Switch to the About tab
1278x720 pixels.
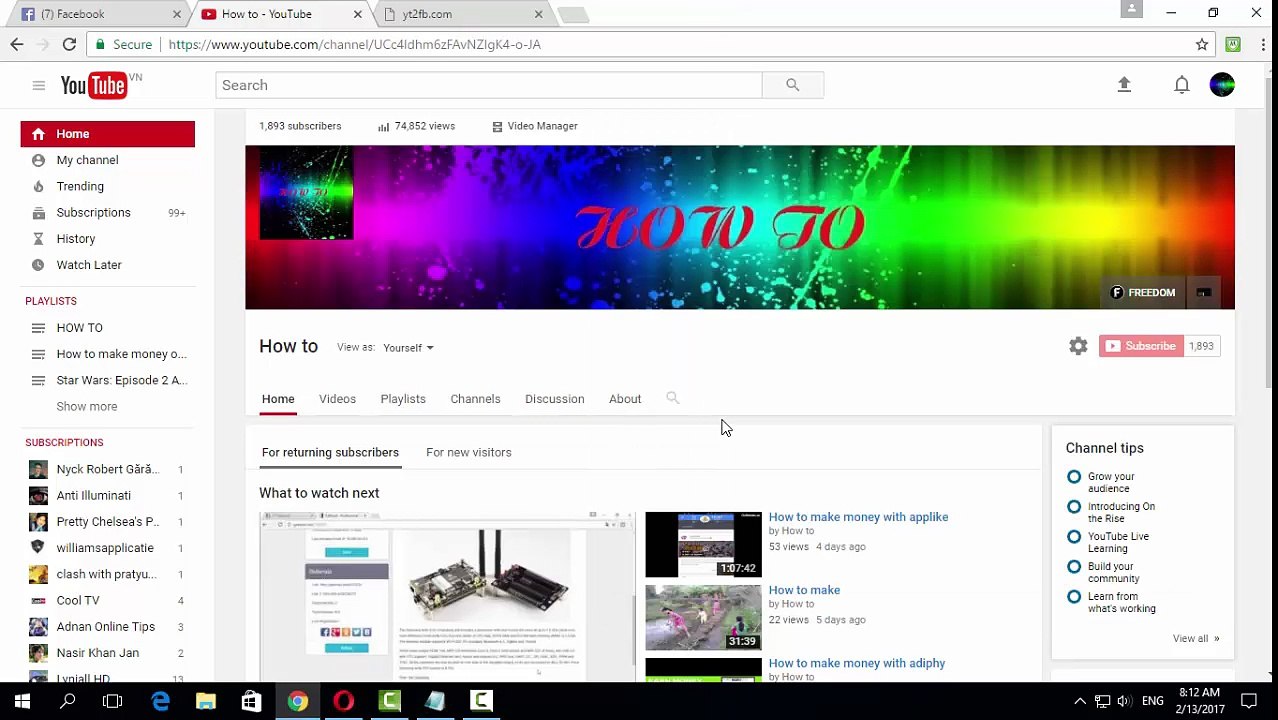[x=625, y=399]
